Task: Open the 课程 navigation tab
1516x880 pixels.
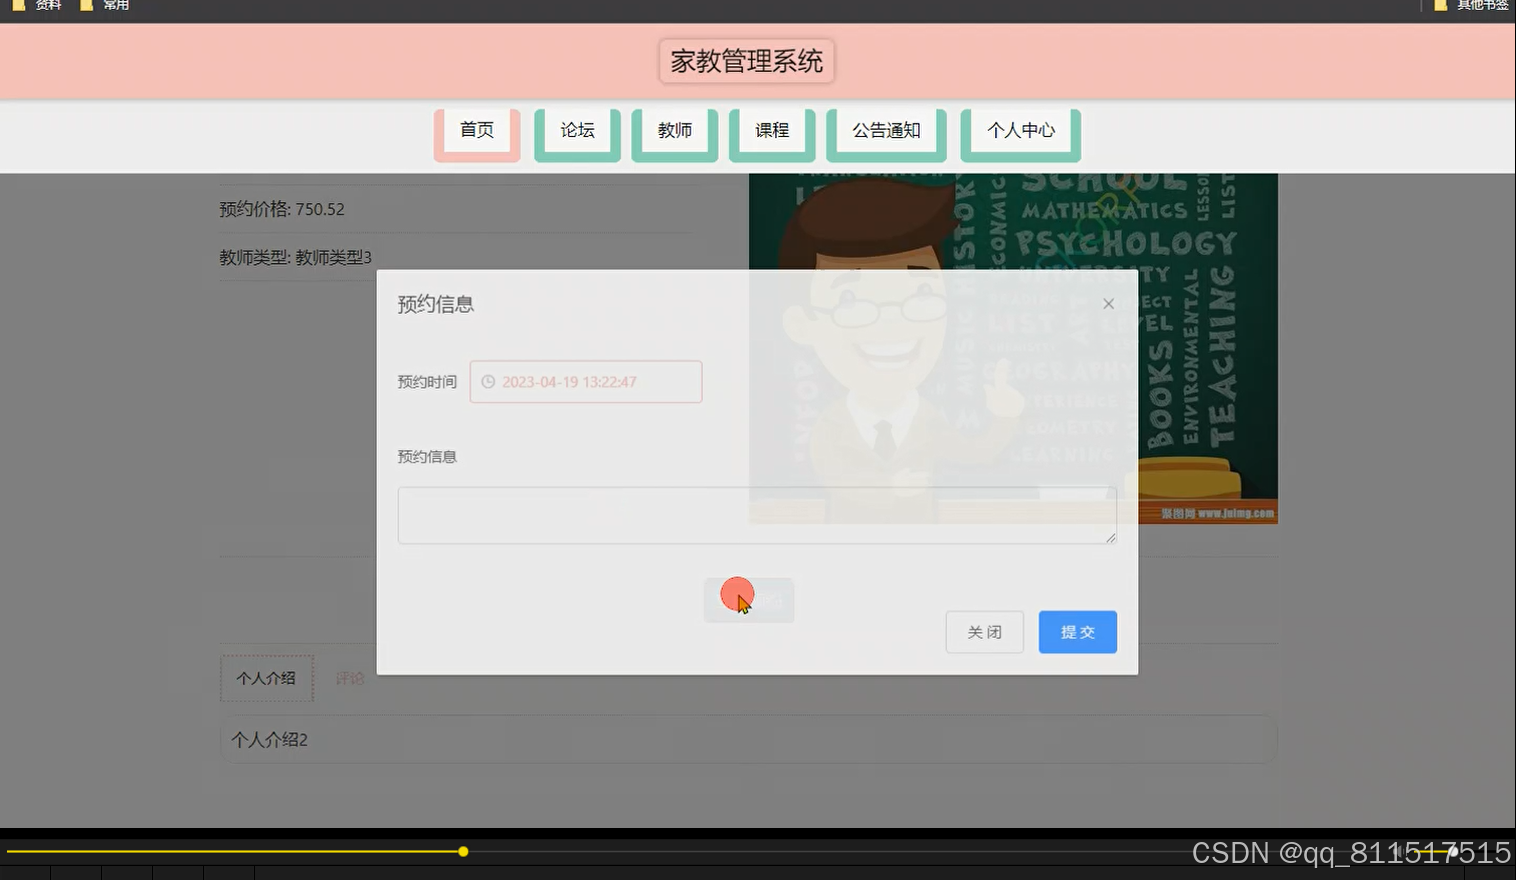Action: [x=771, y=130]
